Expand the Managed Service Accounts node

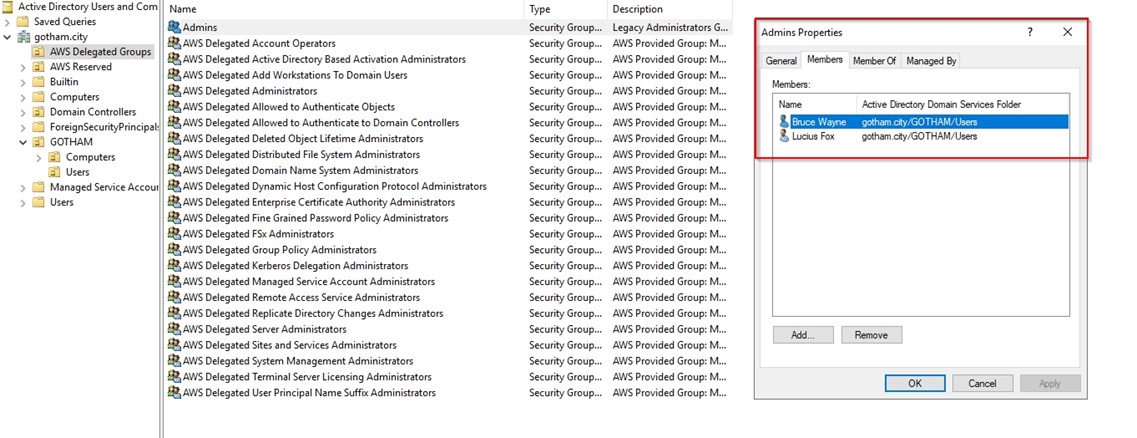[23, 187]
